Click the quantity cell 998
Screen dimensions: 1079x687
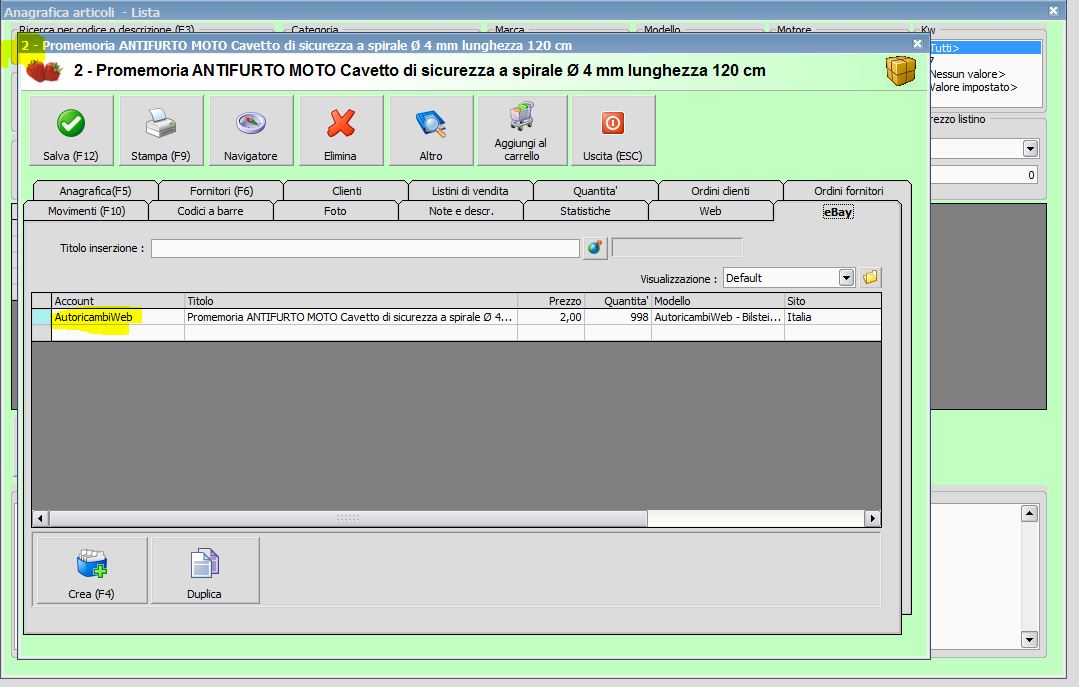tap(618, 317)
